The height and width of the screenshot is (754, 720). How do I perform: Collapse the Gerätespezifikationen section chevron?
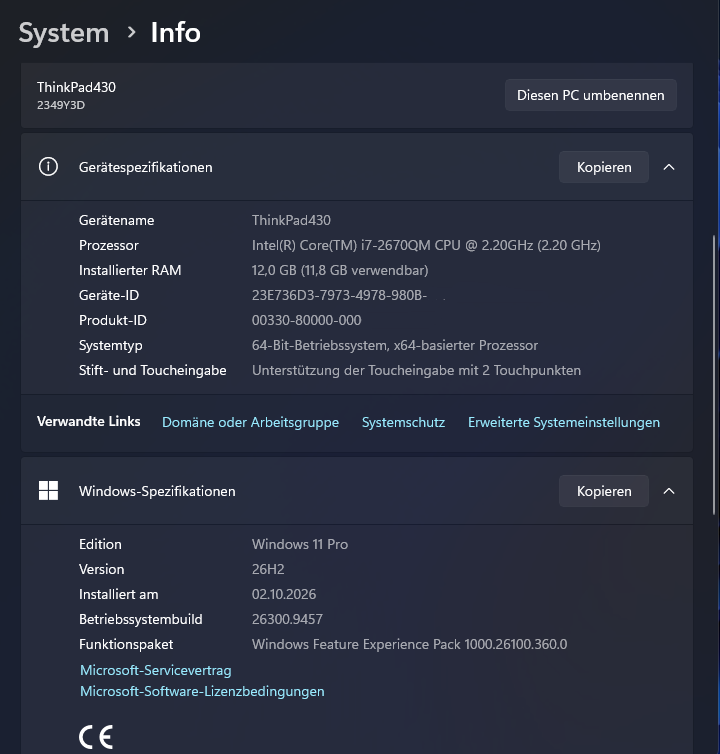tap(669, 167)
